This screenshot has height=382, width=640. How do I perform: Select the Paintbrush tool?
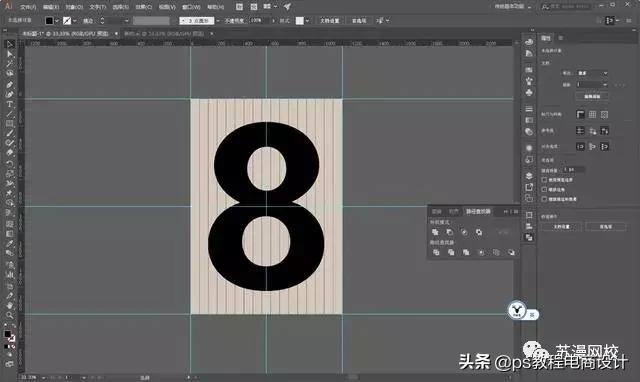tap(10, 133)
